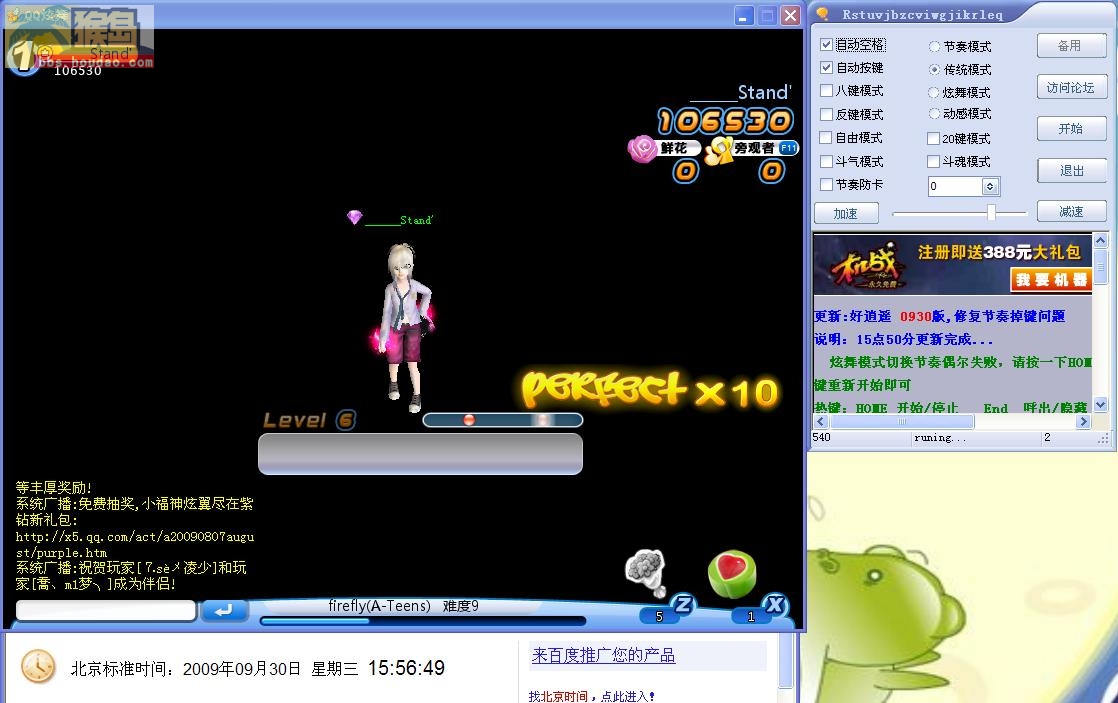Viewport: 1118px width, 703px height.
Task: Enable the 自由模式 checkbox
Action: point(826,137)
